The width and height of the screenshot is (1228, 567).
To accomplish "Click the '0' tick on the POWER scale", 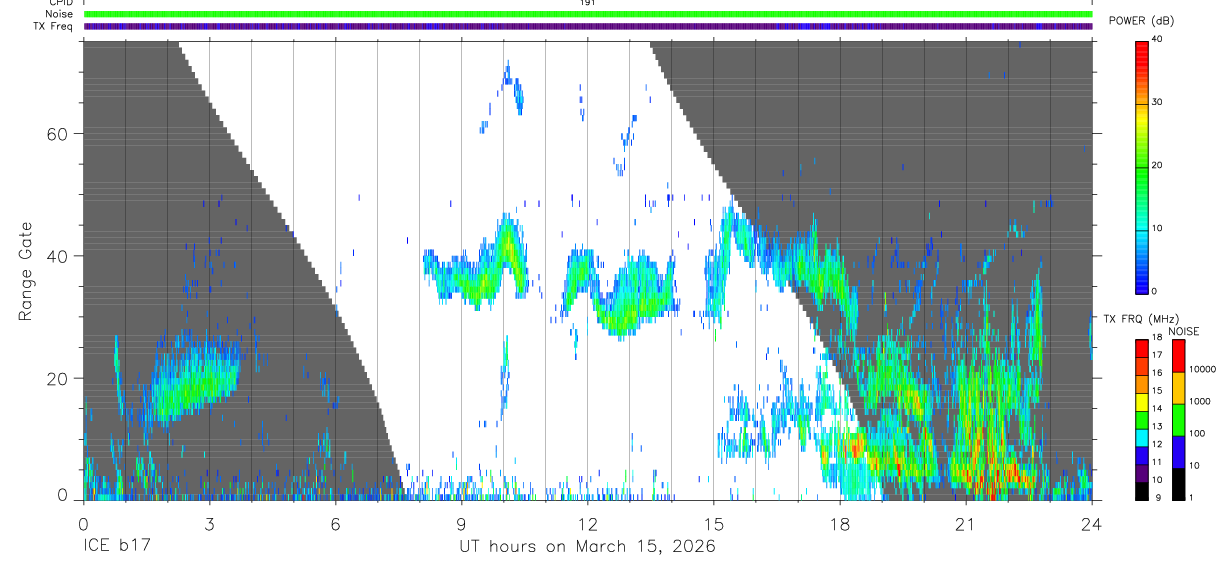I will (x=1156, y=291).
